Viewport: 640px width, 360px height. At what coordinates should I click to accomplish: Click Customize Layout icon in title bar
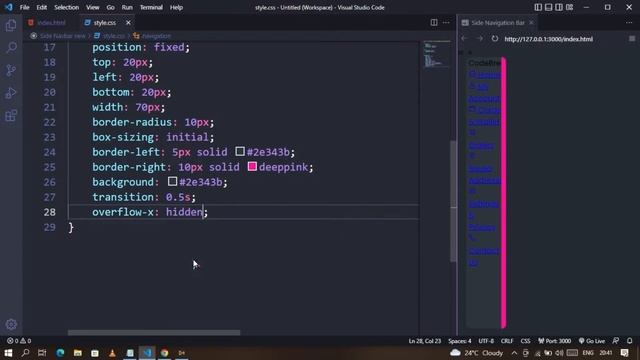point(569,7)
